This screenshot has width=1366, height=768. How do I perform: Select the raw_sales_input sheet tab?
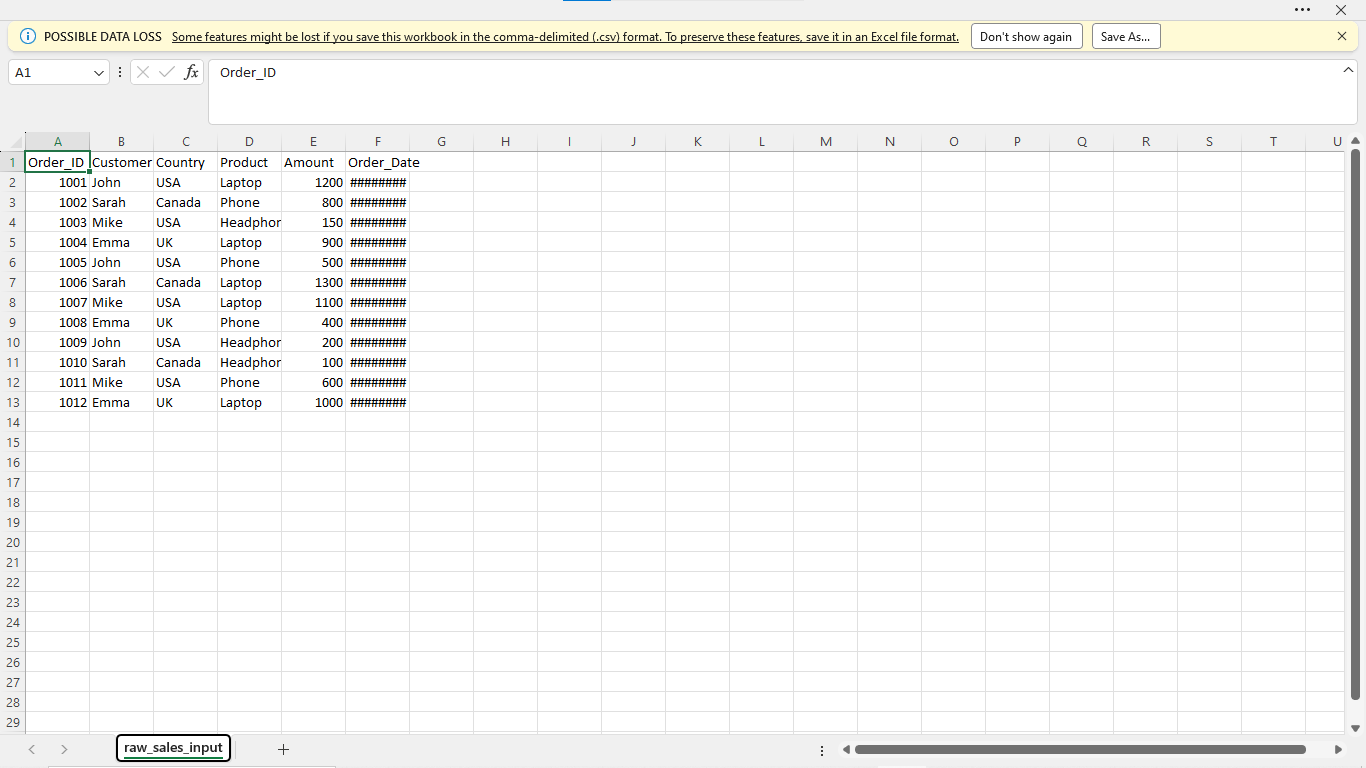pyautogui.click(x=173, y=747)
